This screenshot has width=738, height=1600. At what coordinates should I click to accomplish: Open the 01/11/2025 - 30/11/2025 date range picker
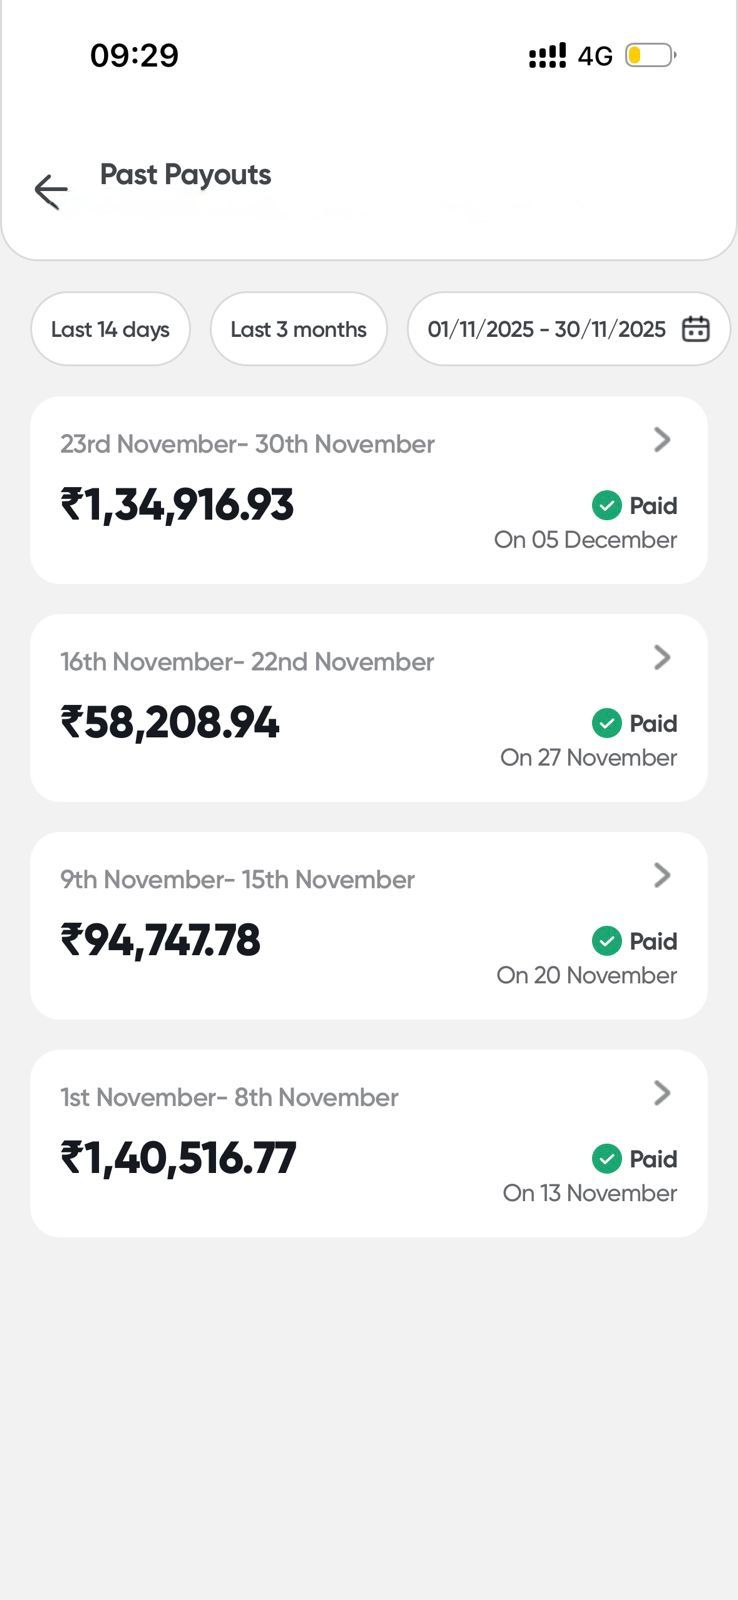pos(547,329)
